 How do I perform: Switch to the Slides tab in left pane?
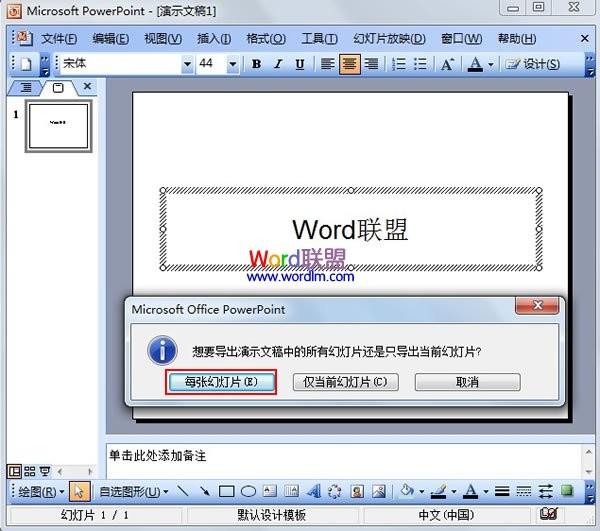[58, 88]
